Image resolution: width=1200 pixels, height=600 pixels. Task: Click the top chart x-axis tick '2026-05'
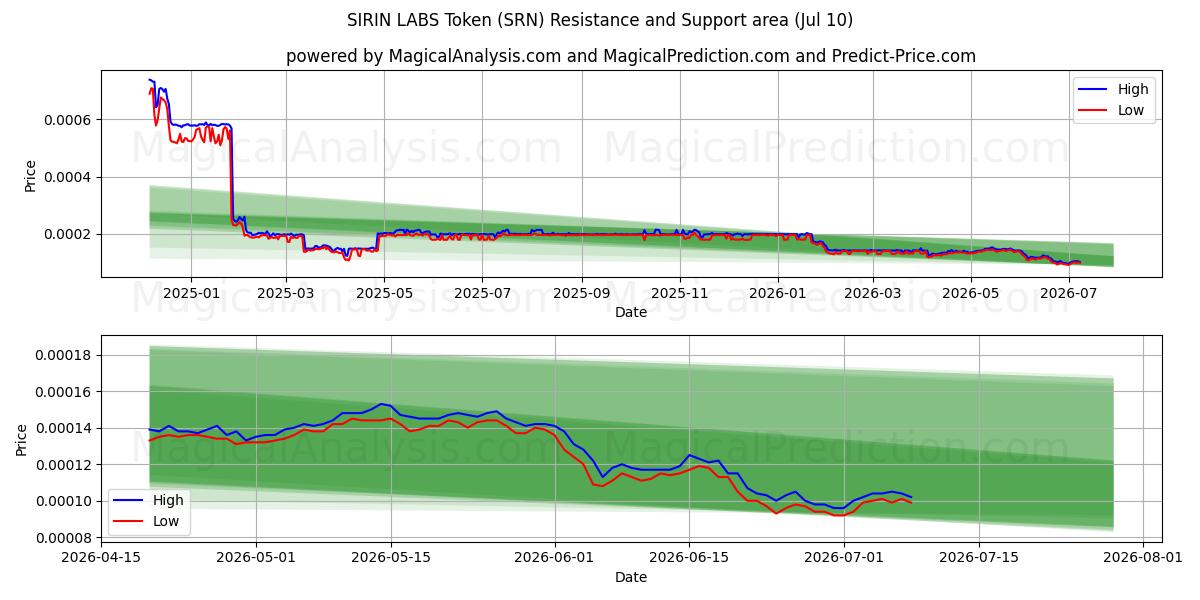coord(971,294)
